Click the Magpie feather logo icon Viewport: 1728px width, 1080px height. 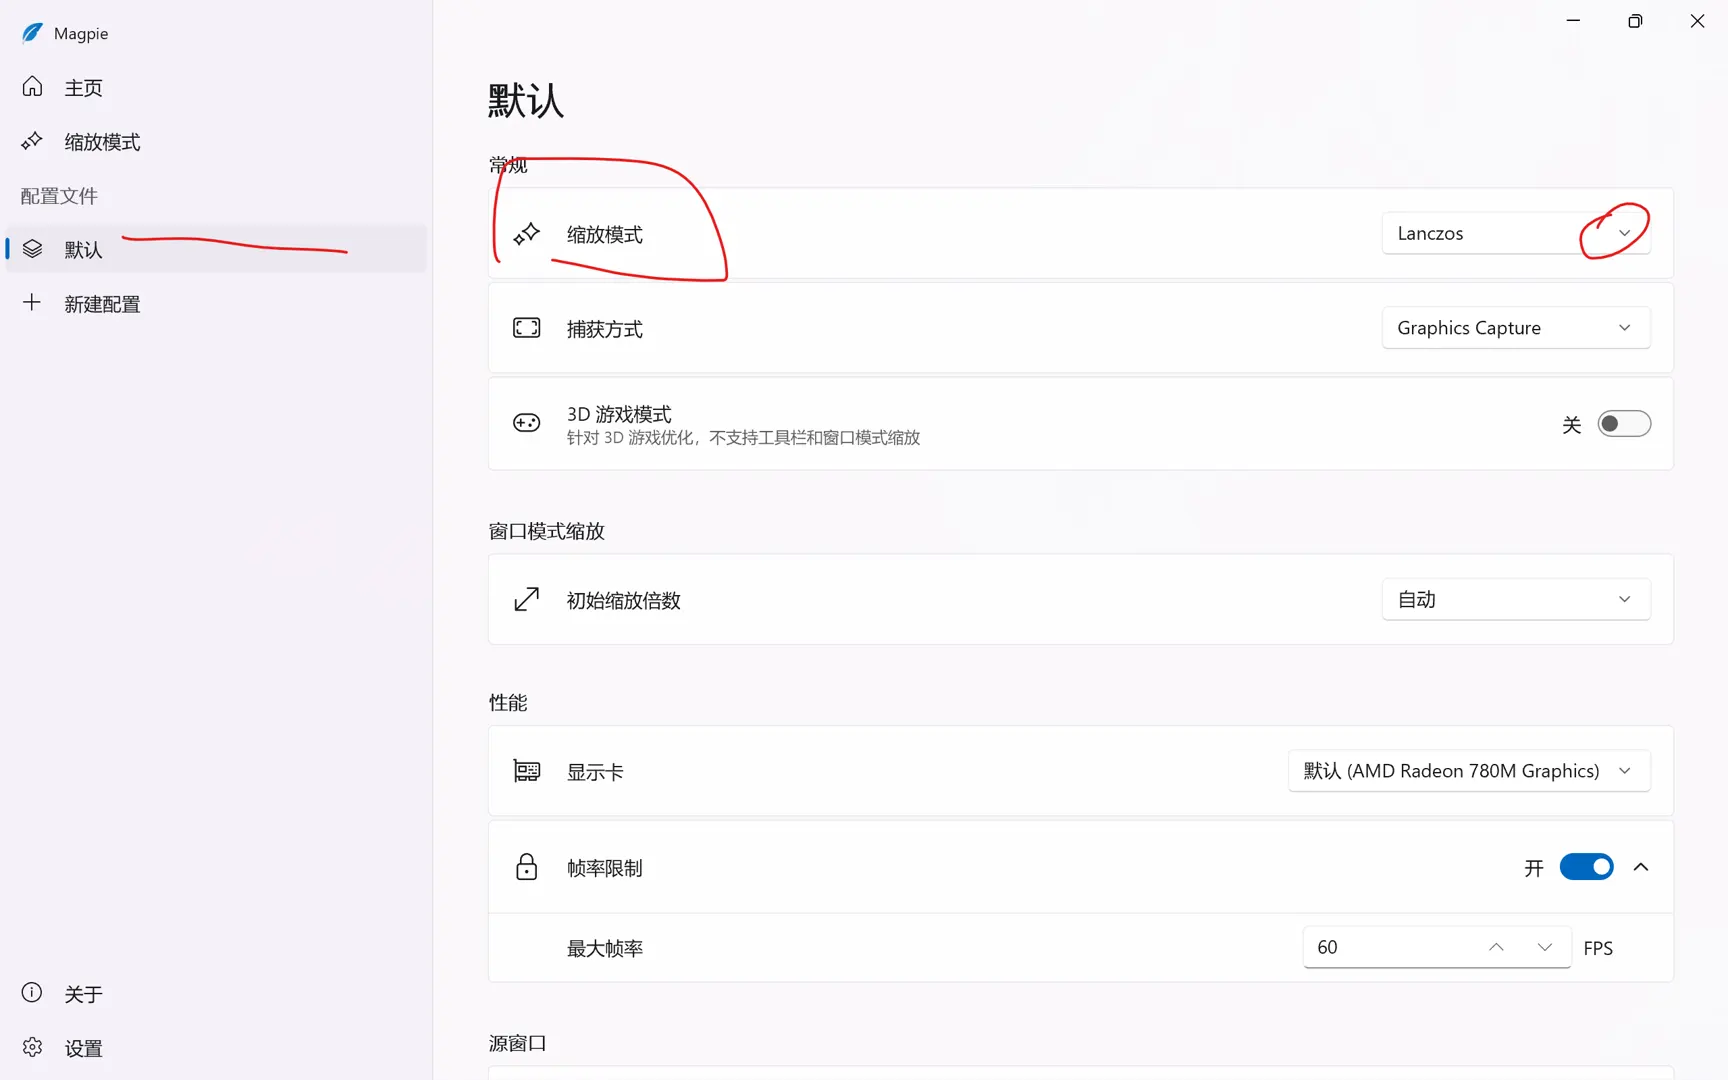32,33
